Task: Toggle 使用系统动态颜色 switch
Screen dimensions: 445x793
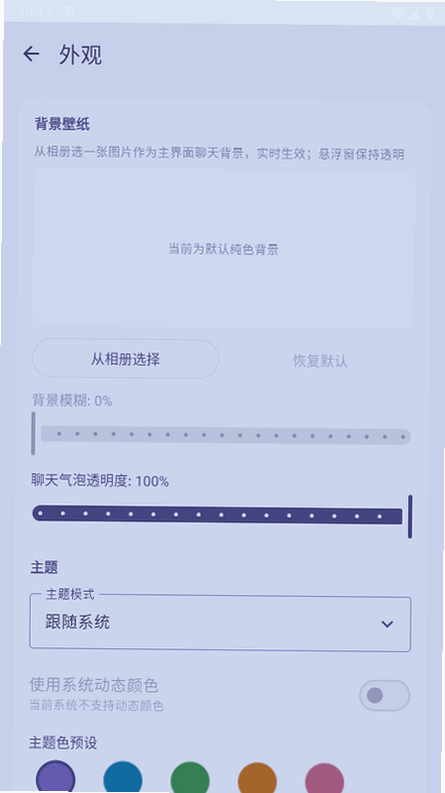Action: pyautogui.click(x=384, y=696)
